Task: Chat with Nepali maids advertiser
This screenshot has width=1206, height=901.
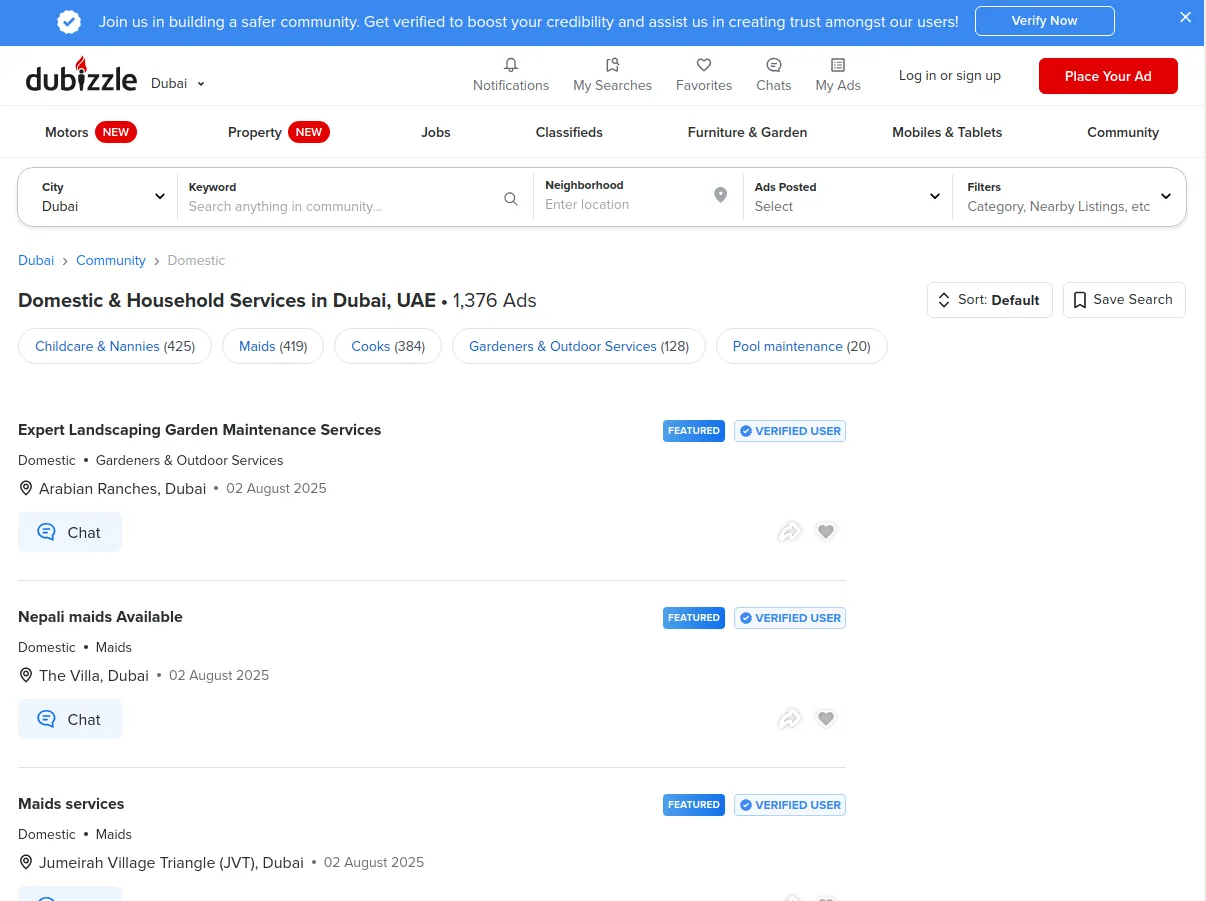Action: [x=70, y=719]
